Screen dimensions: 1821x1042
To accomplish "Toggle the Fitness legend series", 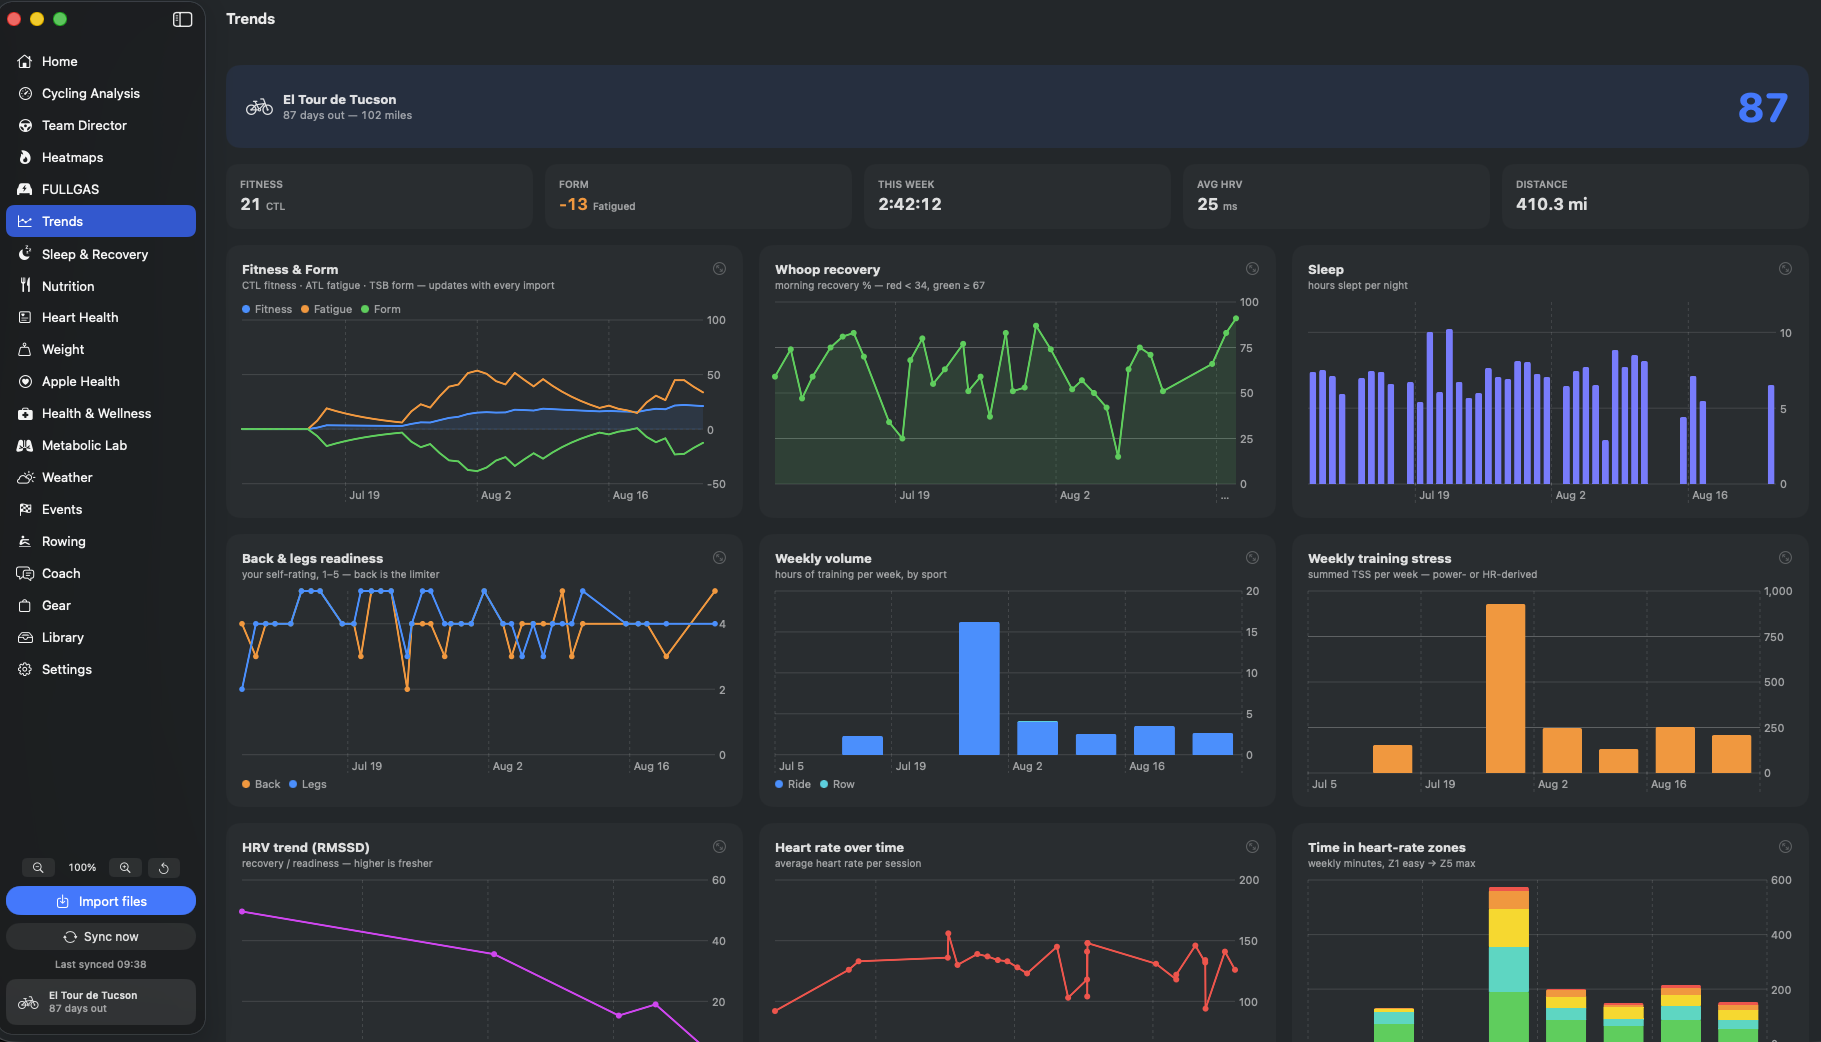I will click(267, 309).
